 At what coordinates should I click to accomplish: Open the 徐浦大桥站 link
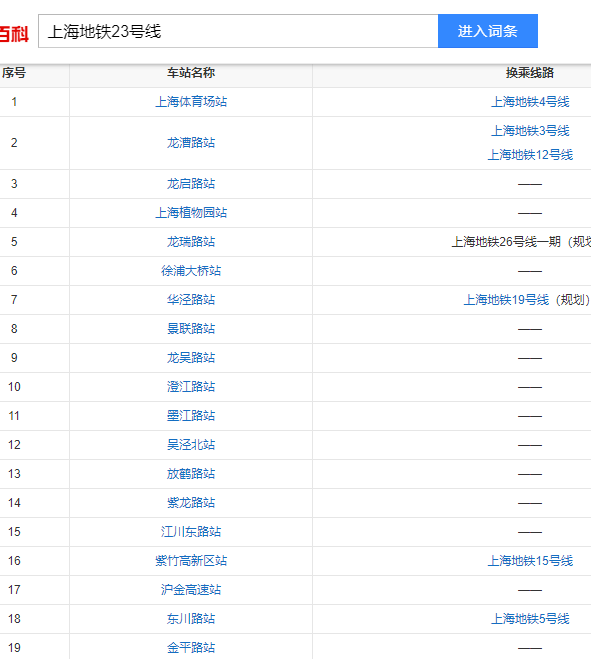[x=191, y=271]
